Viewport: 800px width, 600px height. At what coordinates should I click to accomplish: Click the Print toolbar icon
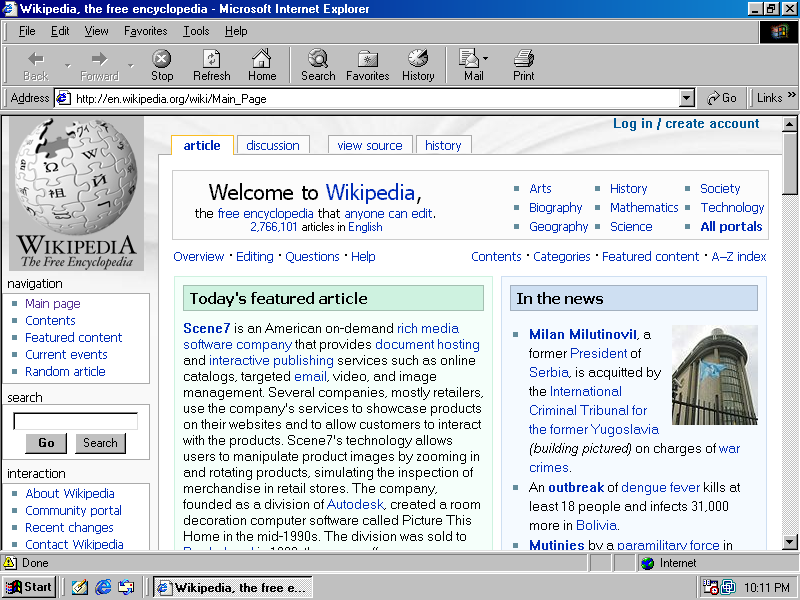point(524,65)
